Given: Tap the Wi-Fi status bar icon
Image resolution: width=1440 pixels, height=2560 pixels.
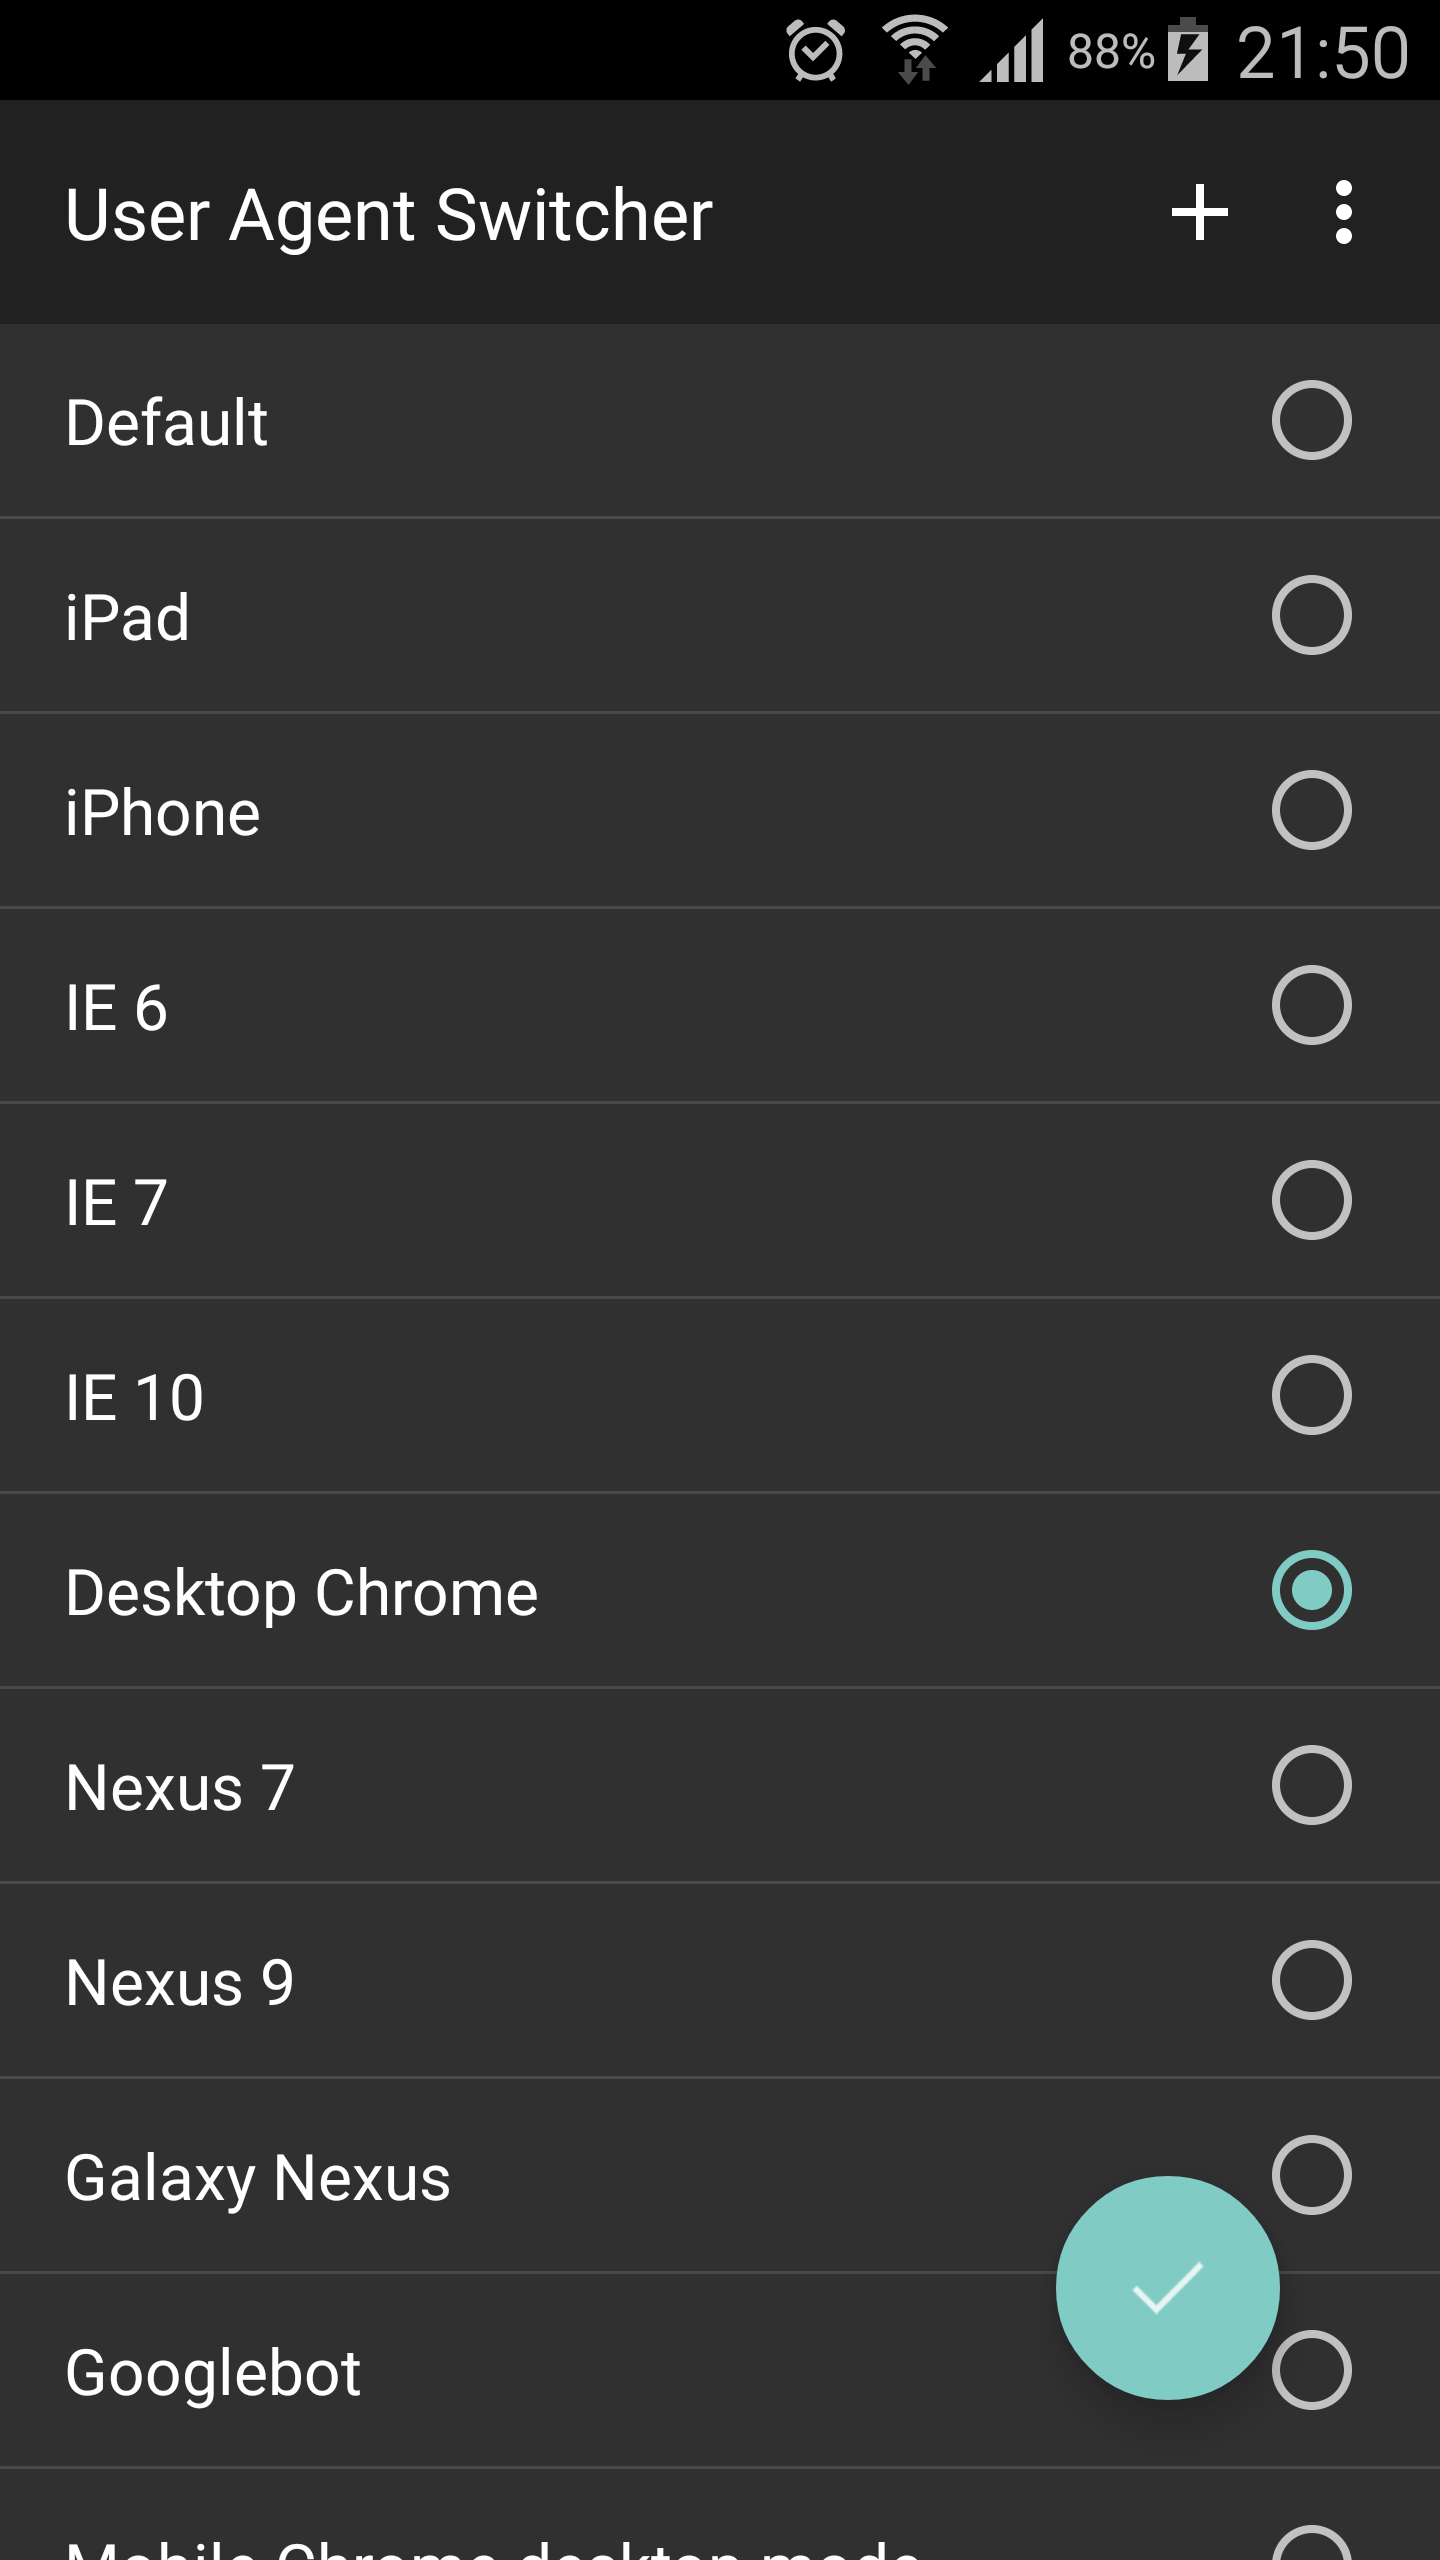Looking at the screenshot, I should tap(915, 51).
